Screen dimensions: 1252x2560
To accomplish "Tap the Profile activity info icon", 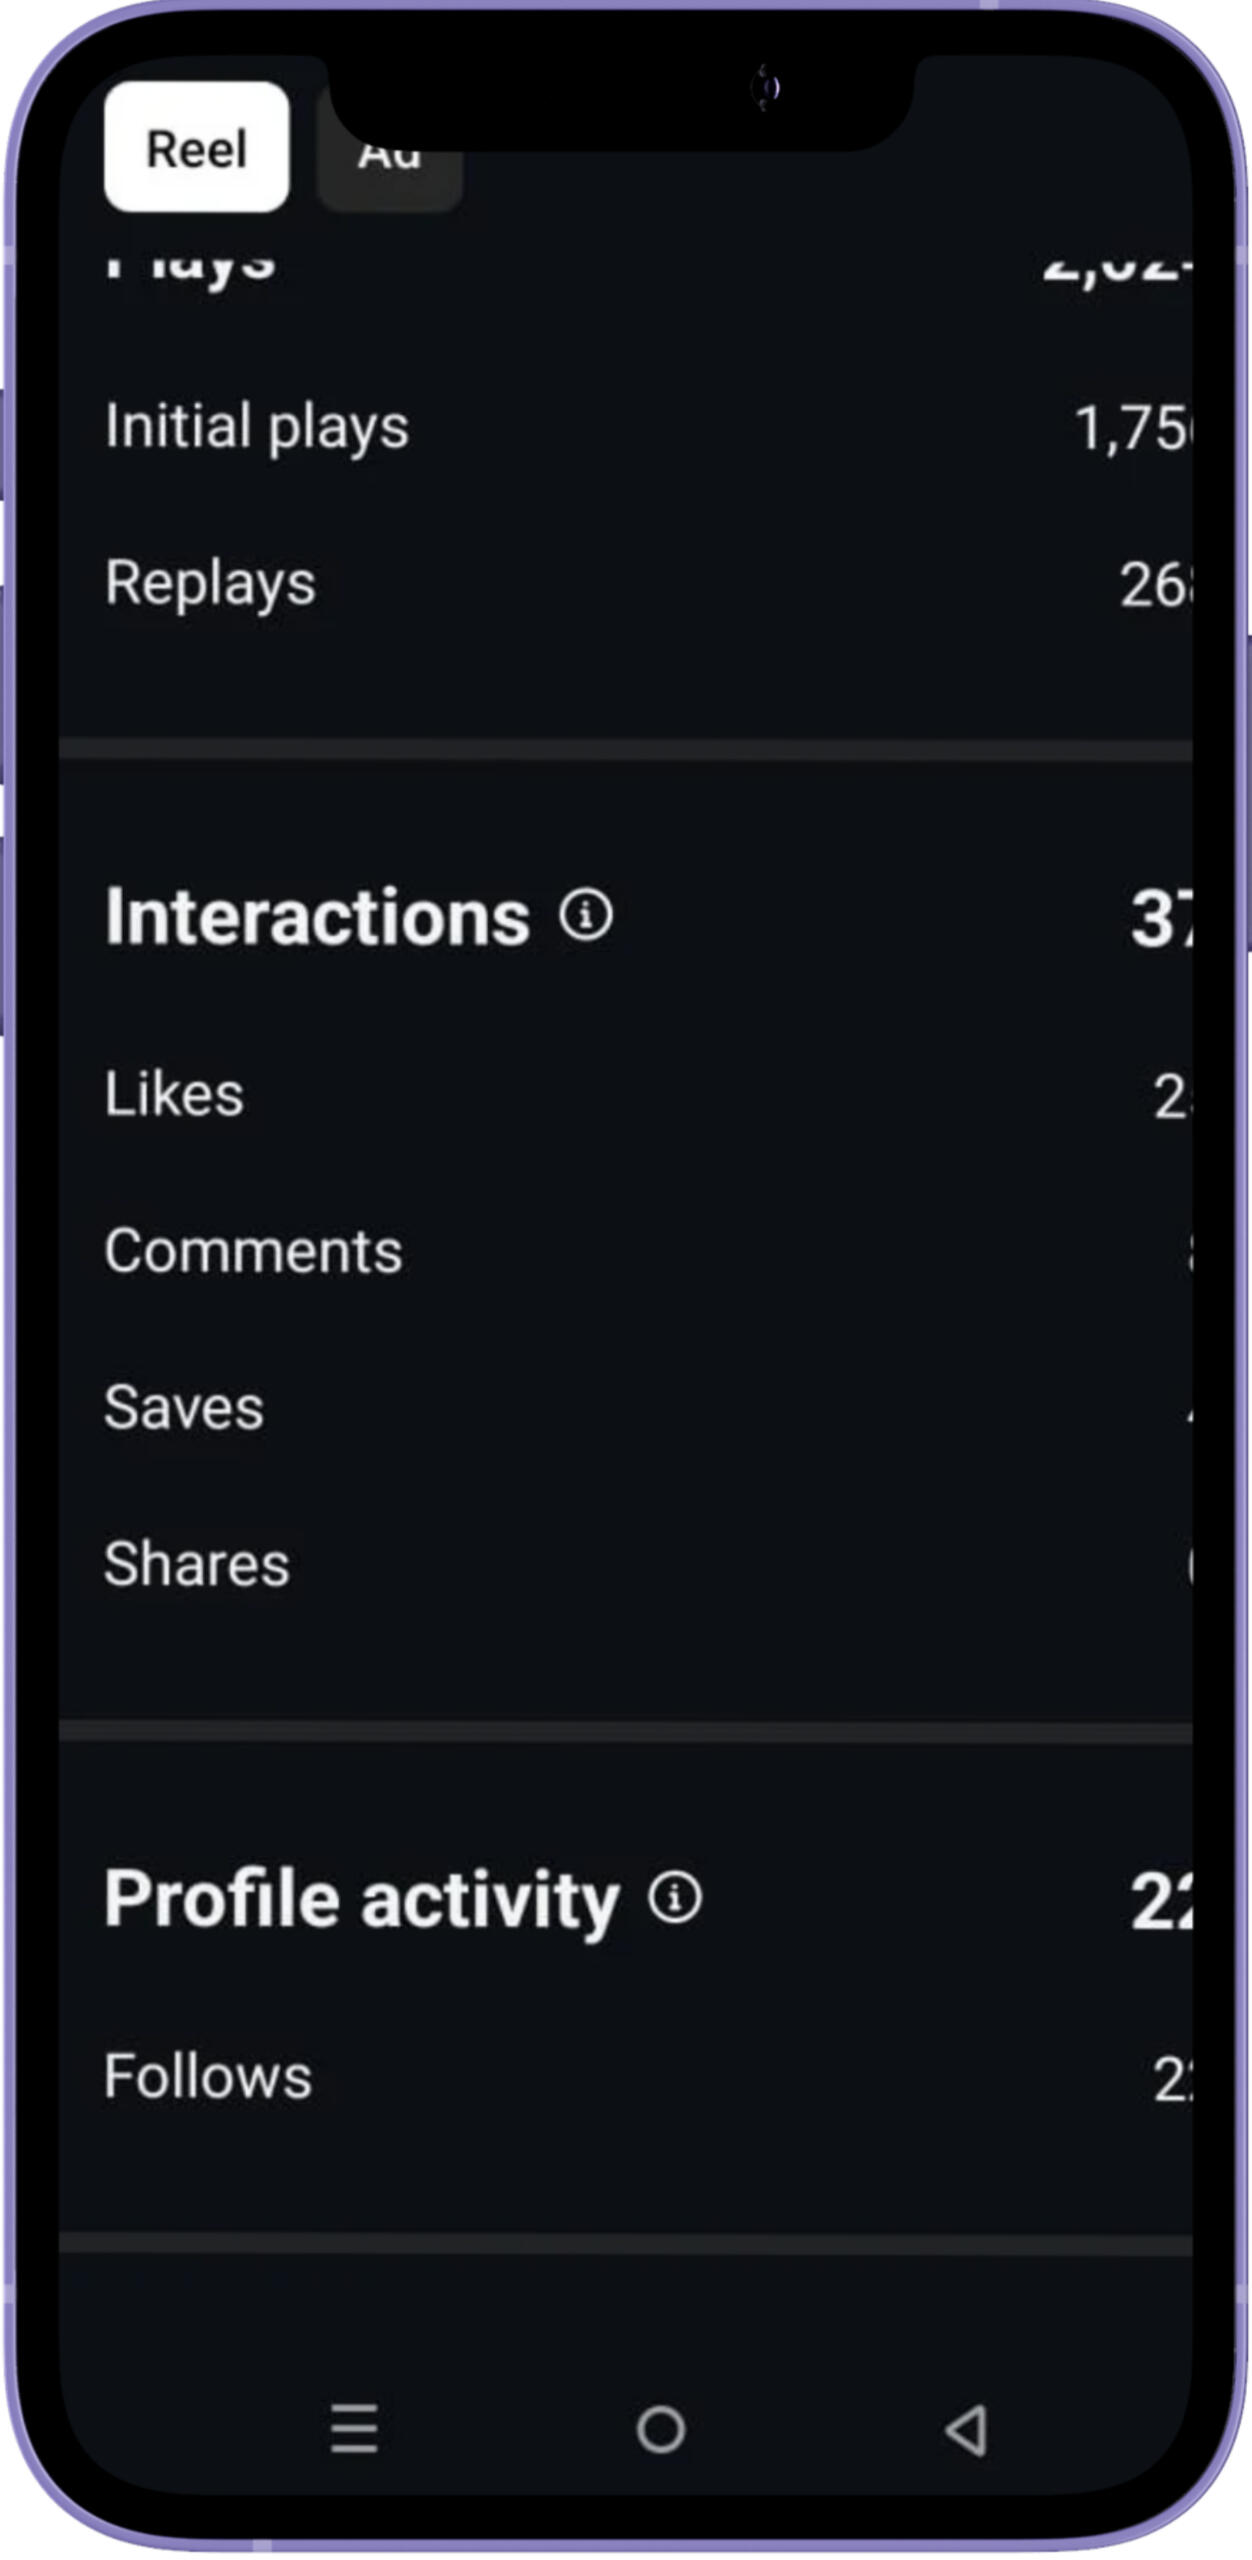I will coord(675,1897).
